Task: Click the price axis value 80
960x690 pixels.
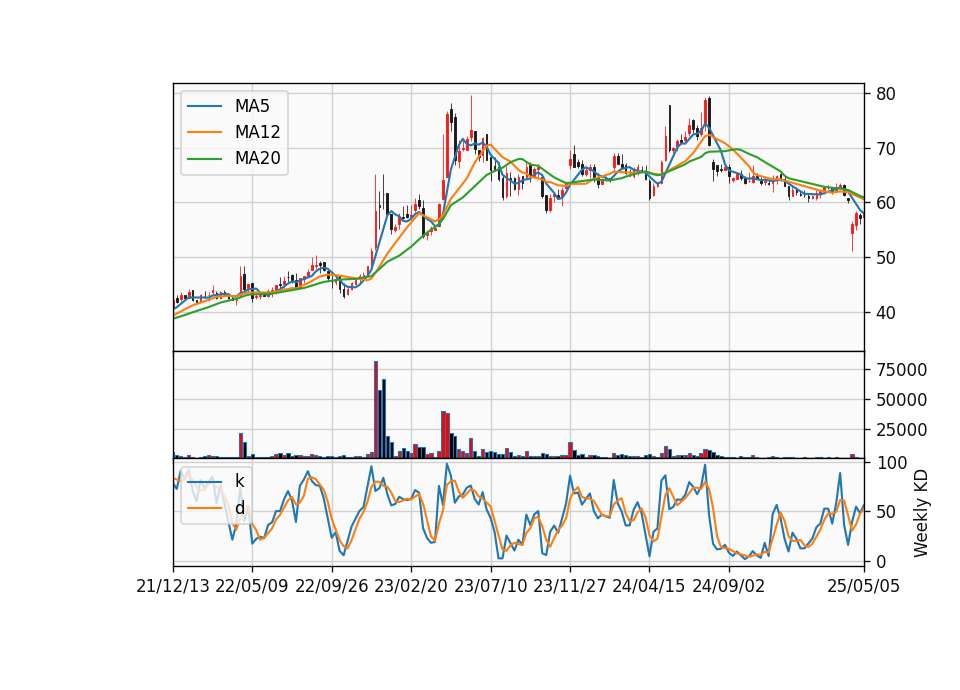Action: tap(885, 94)
